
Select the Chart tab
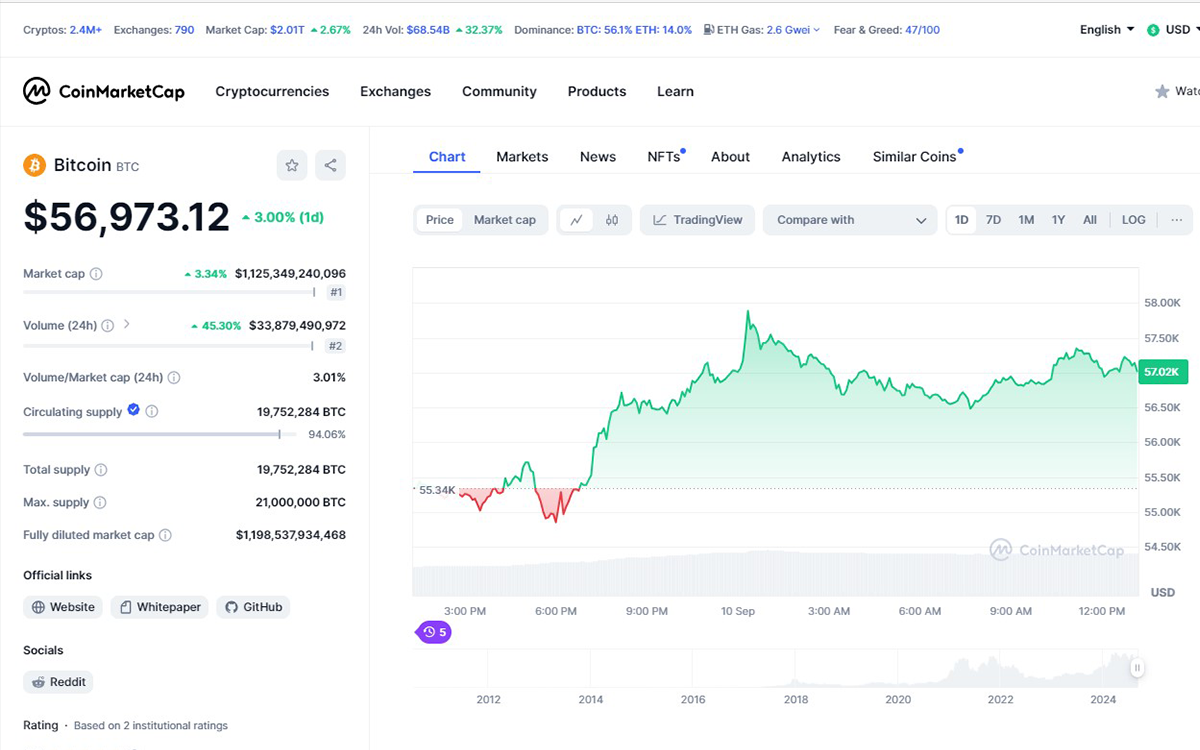click(x=447, y=157)
